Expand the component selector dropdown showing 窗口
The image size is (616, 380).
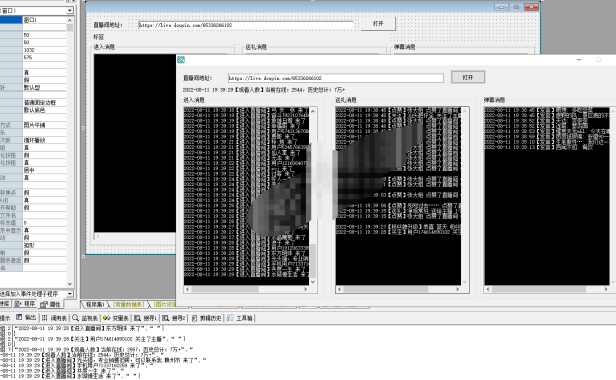tap(70, 11)
